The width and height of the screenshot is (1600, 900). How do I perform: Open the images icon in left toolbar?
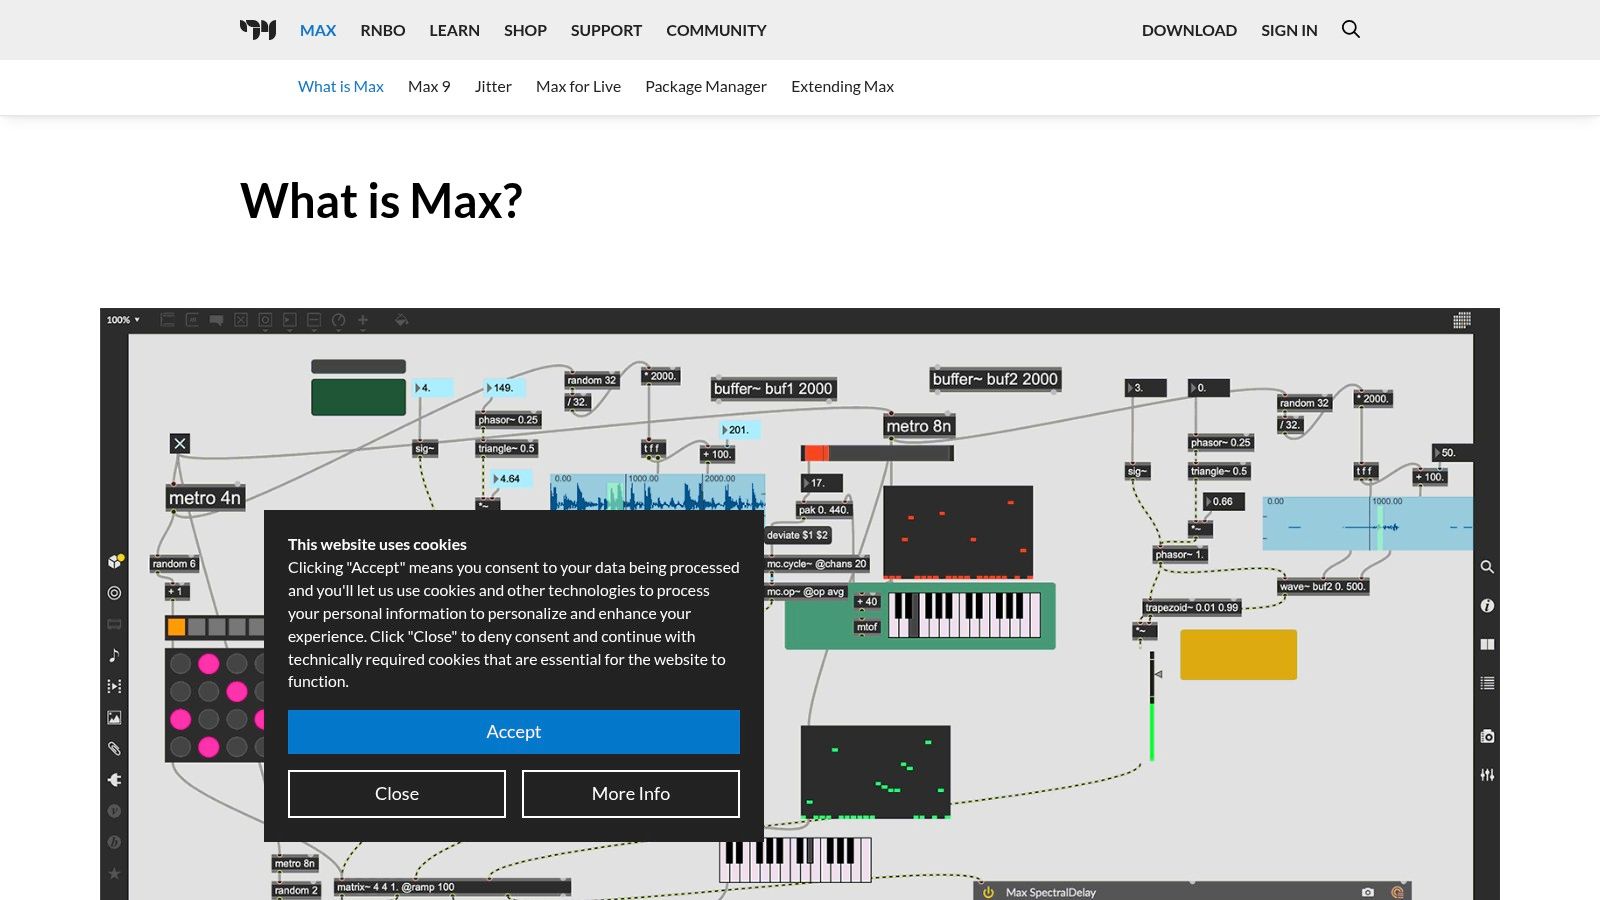(114, 717)
